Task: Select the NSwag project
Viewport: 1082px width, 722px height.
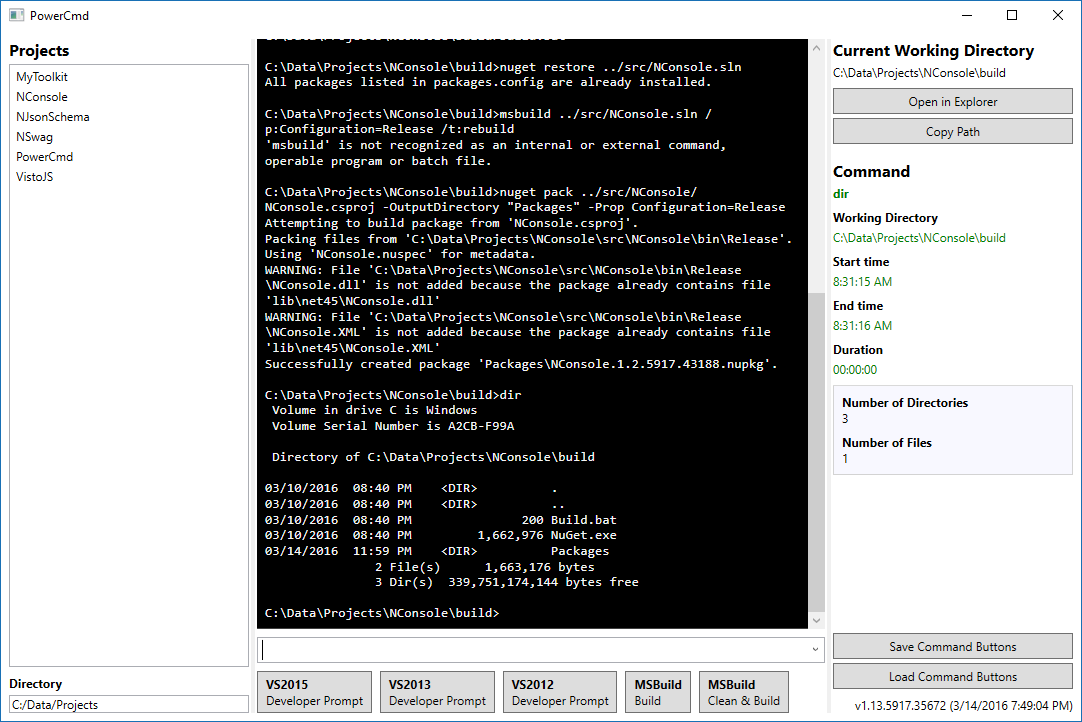Action: tap(35, 137)
